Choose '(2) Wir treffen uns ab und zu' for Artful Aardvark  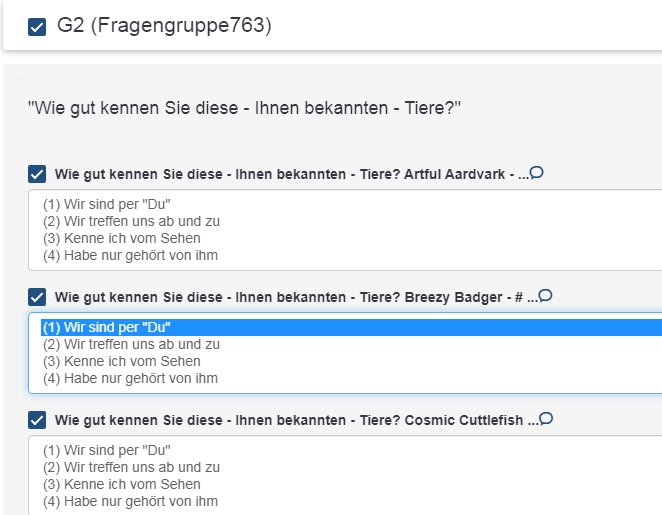tap(131, 221)
